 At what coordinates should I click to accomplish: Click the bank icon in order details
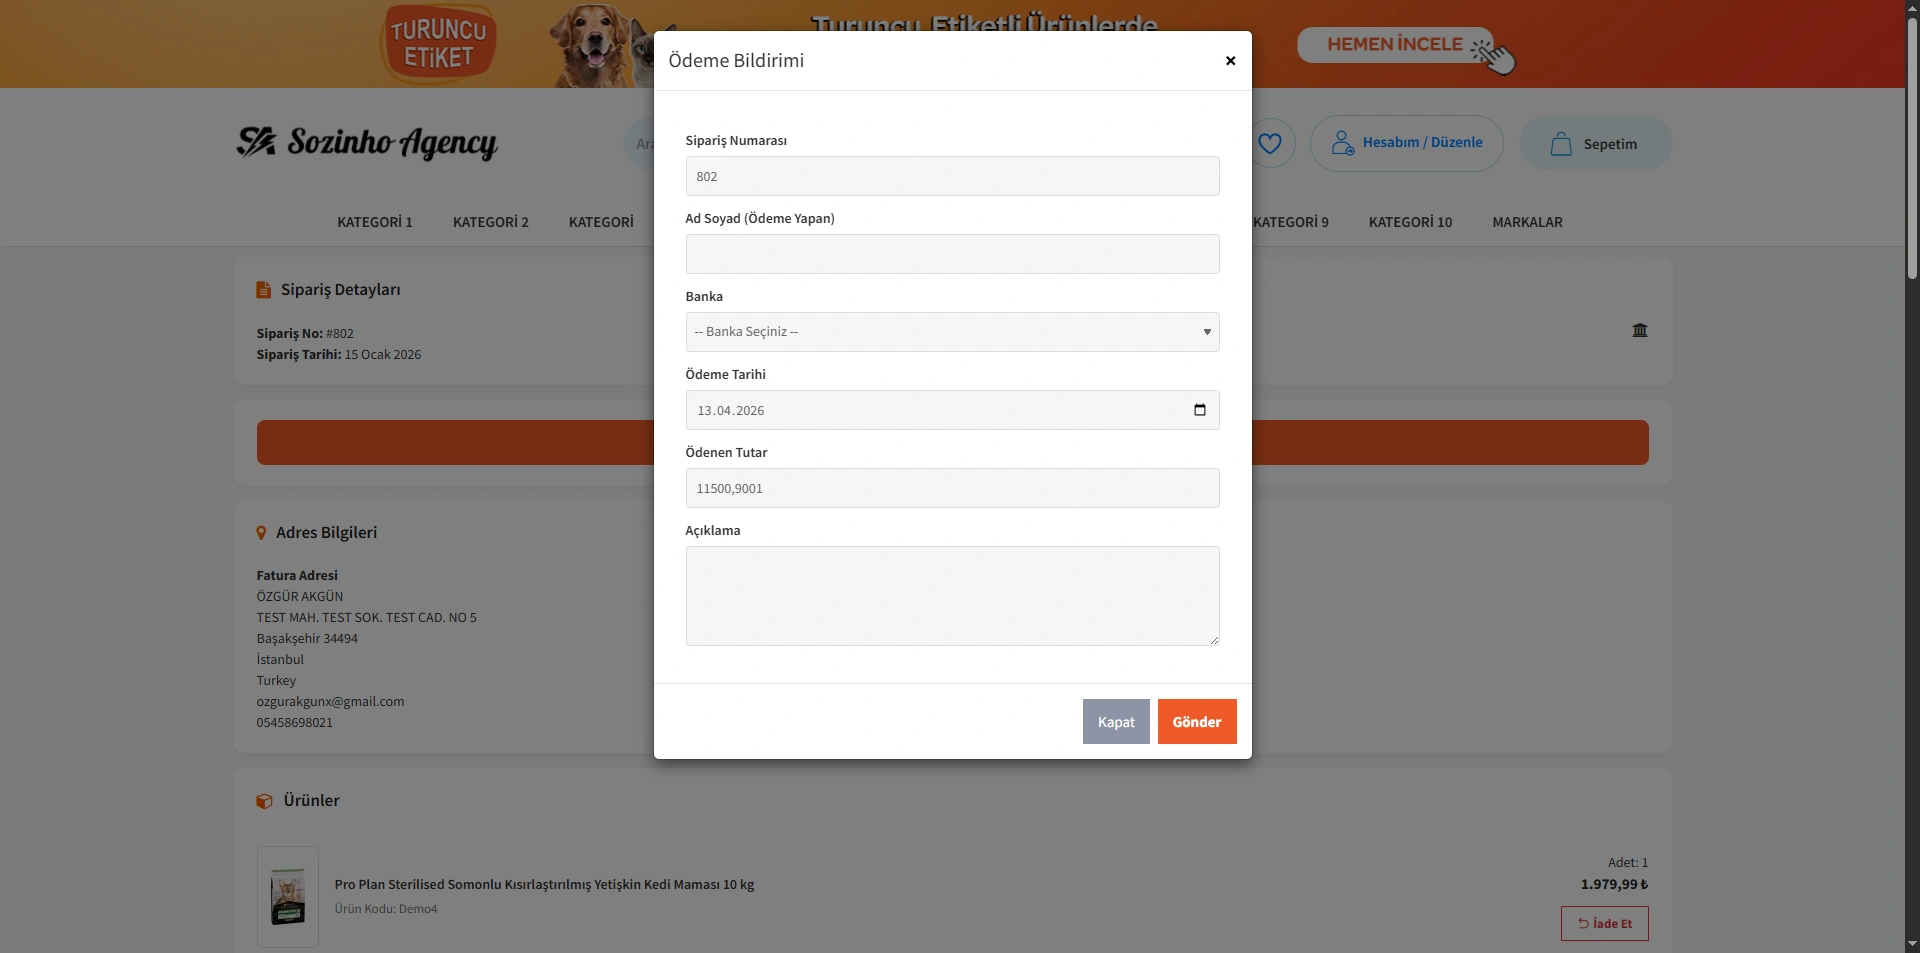1640,330
